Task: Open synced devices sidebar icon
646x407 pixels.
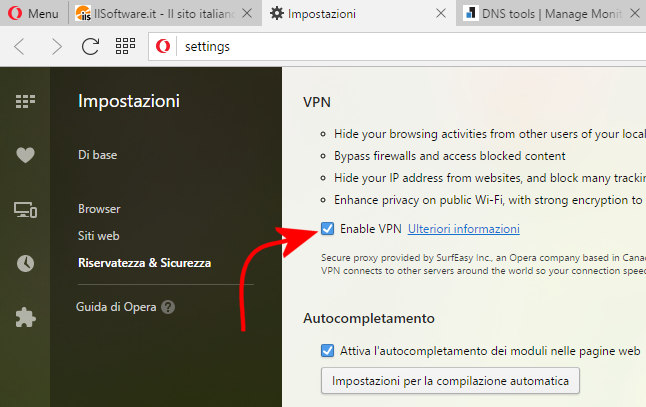Action: pyautogui.click(x=25, y=210)
